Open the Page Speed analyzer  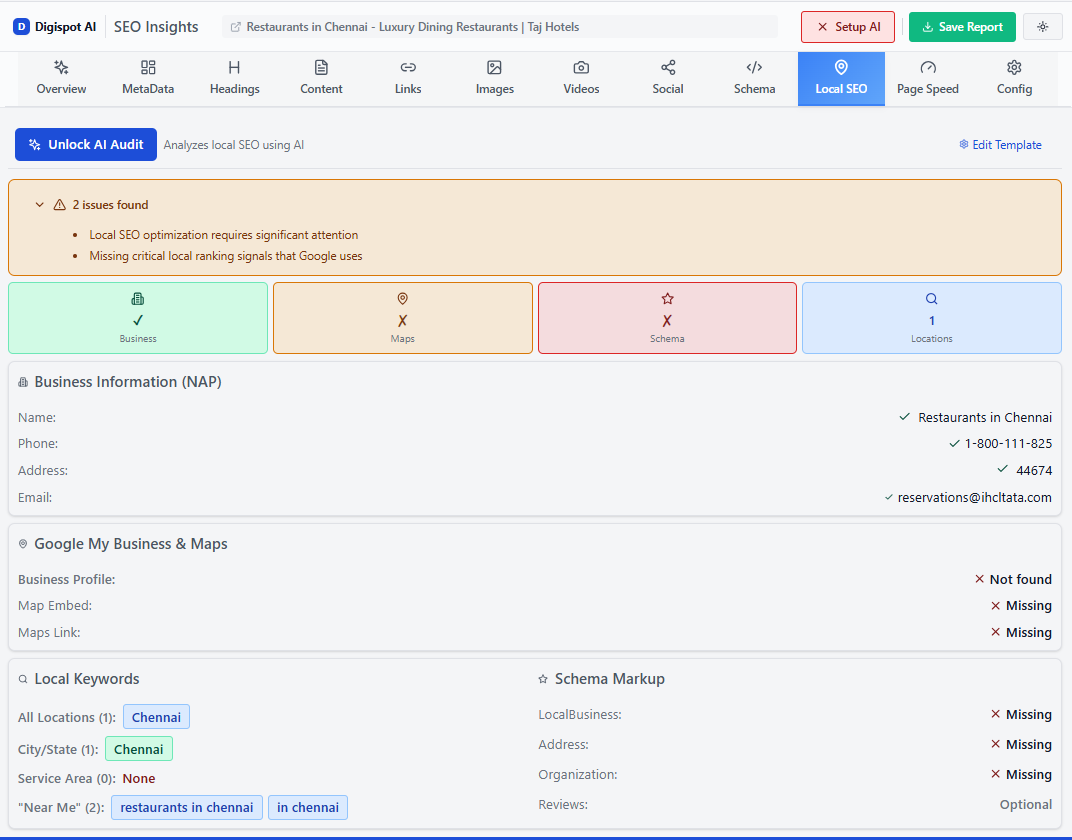point(927,77)
